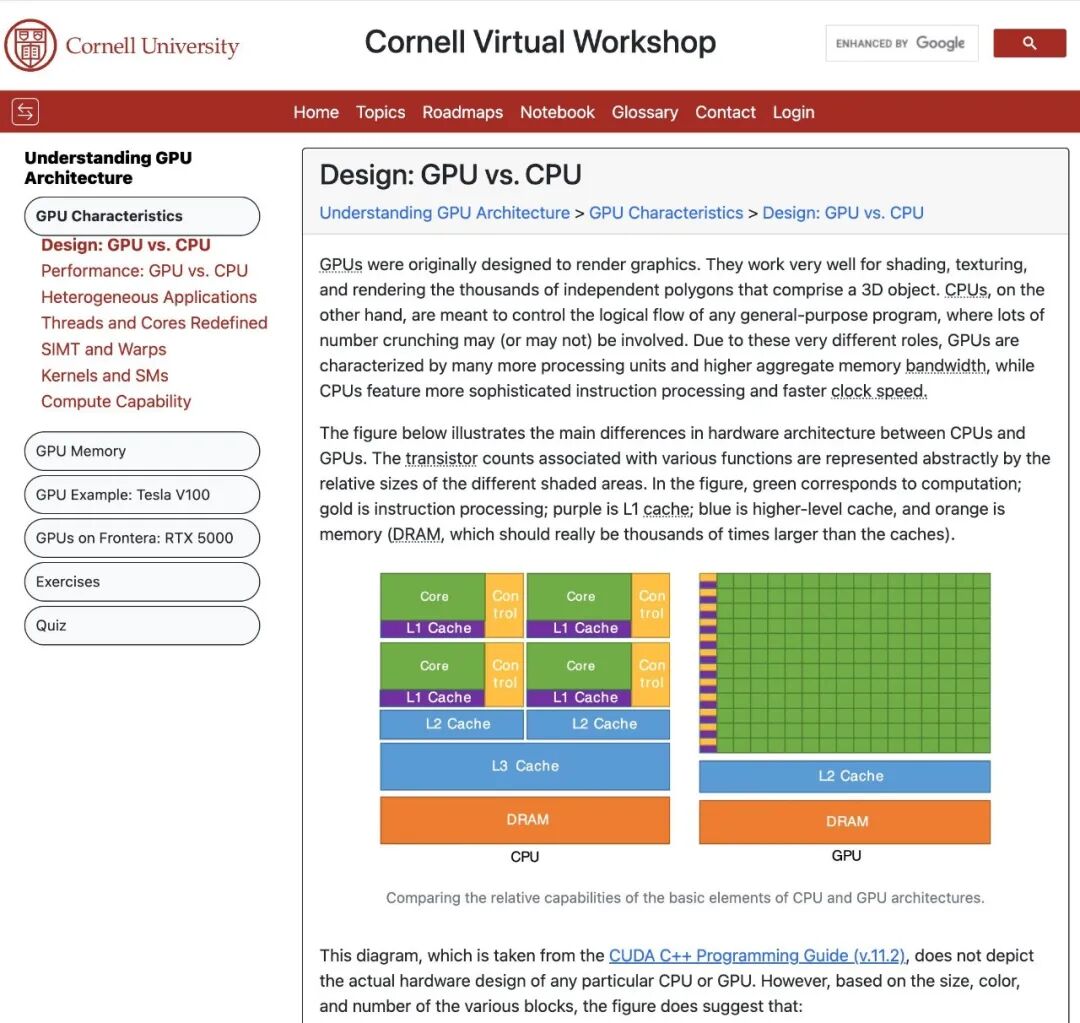Open the Contact menu item

[x=725, y=112]
